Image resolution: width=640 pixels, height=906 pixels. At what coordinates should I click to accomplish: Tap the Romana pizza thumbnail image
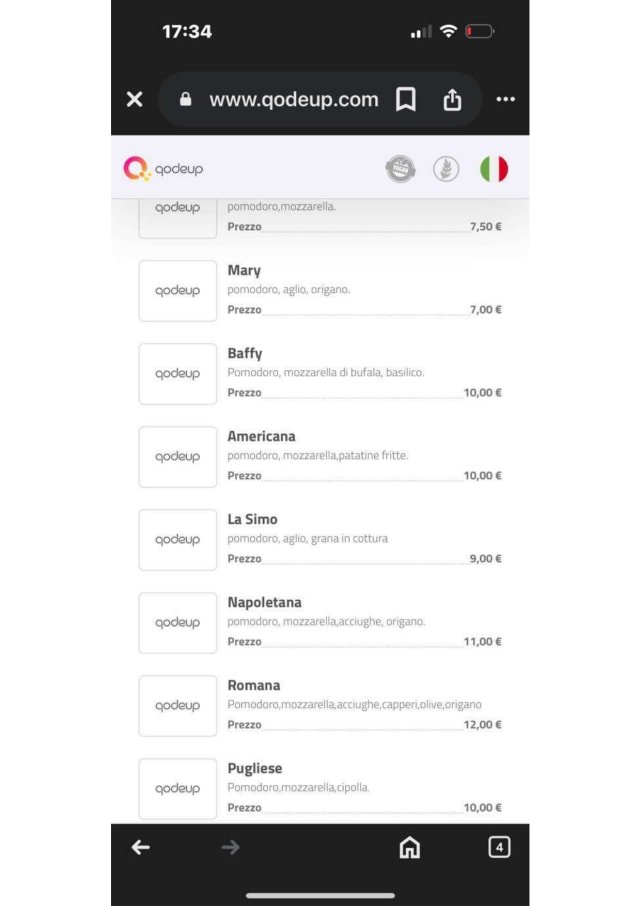coord(177,706)
